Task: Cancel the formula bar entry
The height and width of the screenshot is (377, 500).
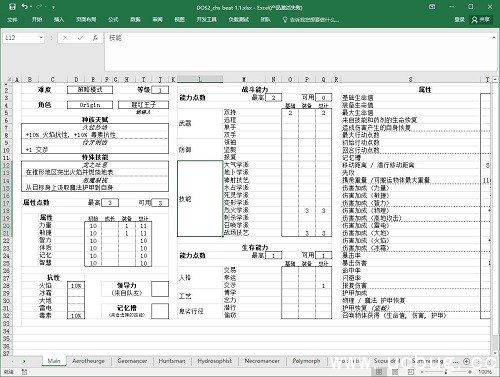Action: (x=65, y=38)
